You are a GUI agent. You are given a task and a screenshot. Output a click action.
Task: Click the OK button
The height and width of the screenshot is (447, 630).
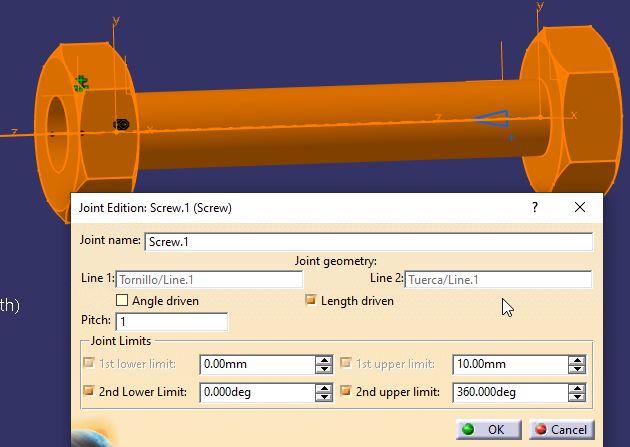pyautogui.click(x=489, y=429)
